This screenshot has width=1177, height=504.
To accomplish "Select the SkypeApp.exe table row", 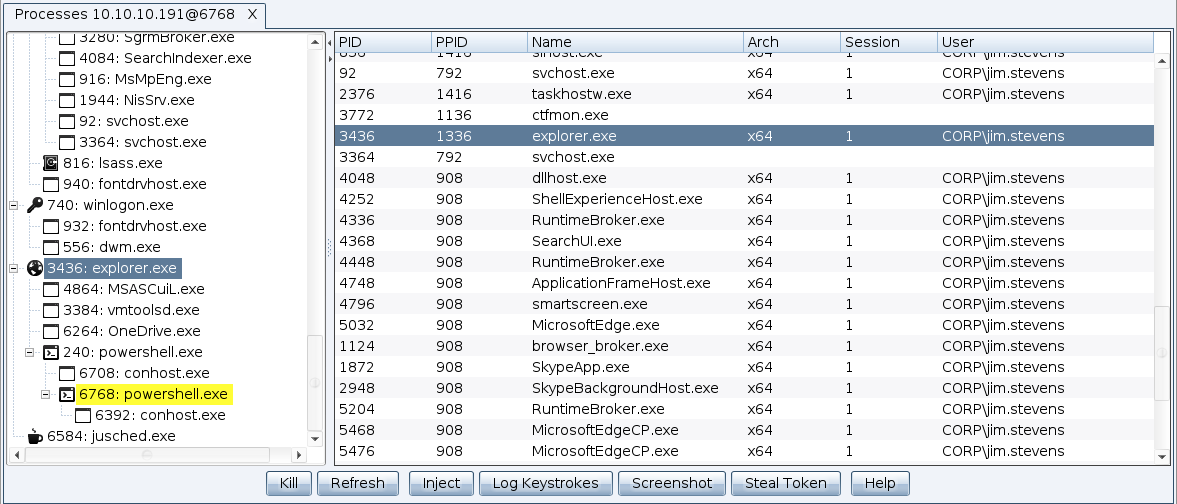I will (744, 367).
